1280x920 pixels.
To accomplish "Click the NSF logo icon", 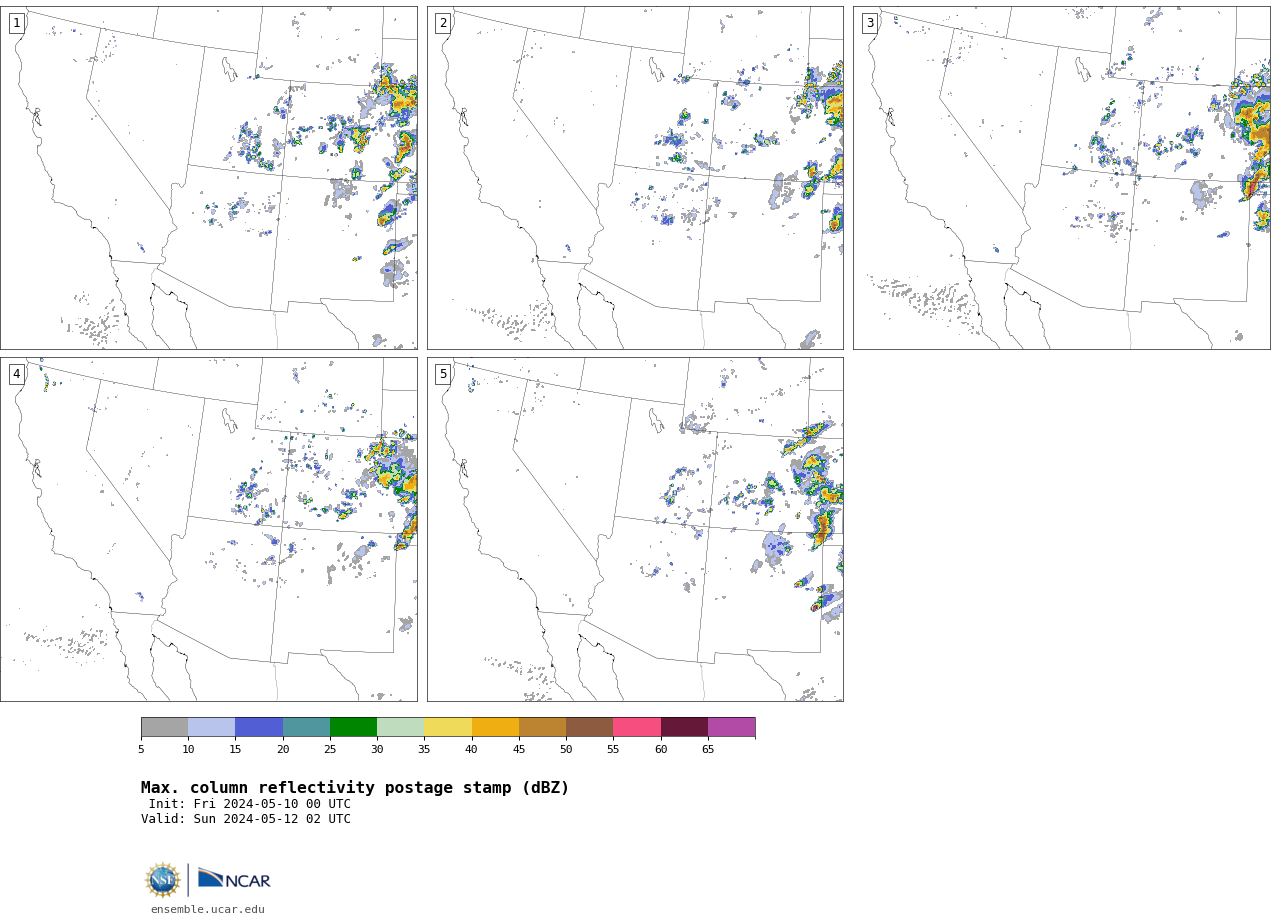I will coord(163,880).
